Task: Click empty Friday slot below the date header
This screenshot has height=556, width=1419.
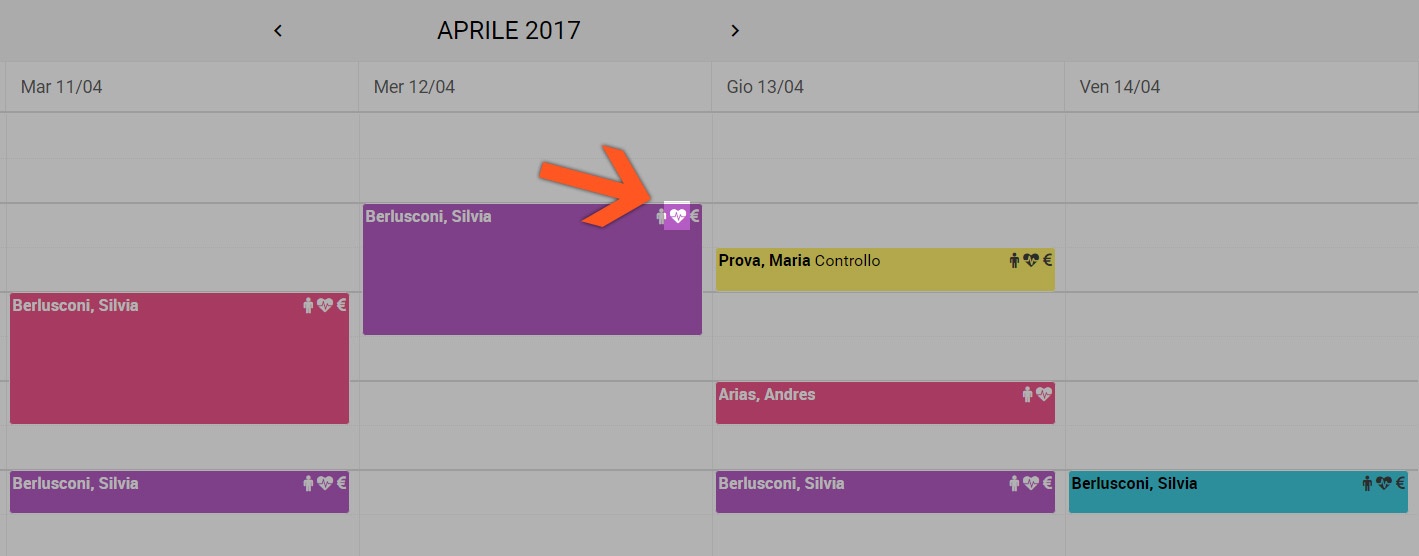Action: (x=1241, y=135)
